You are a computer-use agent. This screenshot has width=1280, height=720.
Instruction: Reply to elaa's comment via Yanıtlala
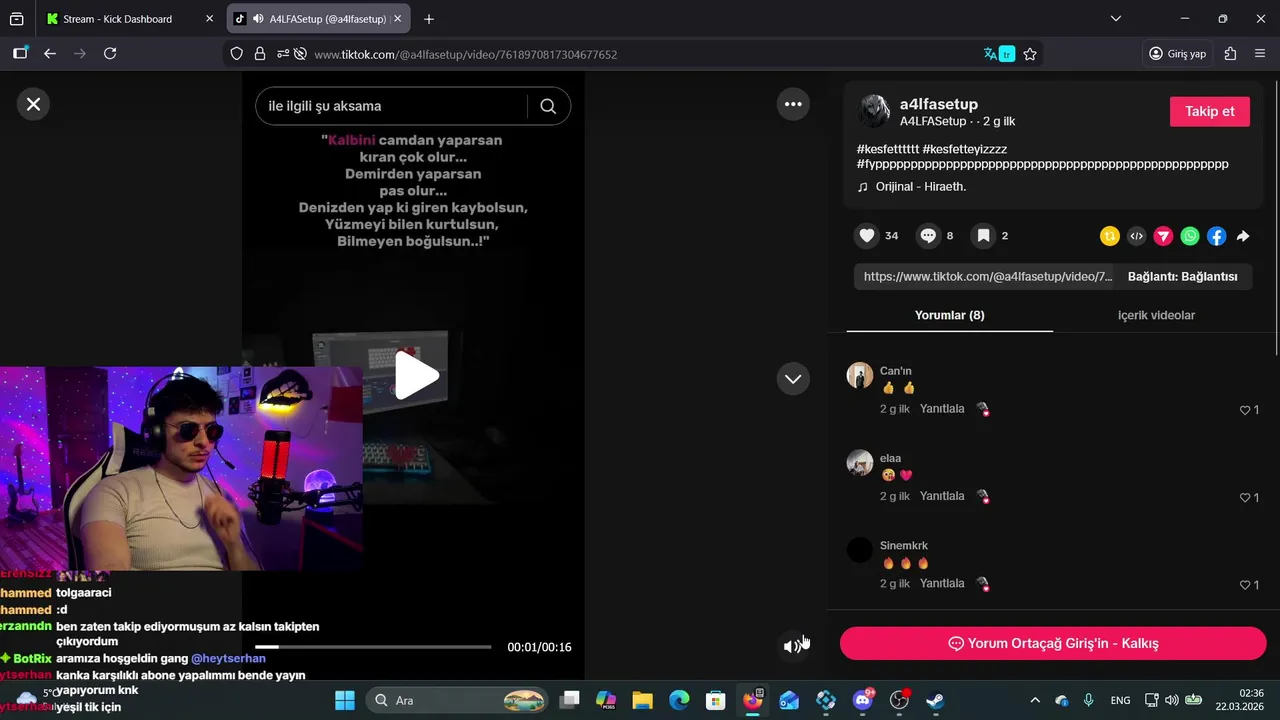[x=942, y=496]
